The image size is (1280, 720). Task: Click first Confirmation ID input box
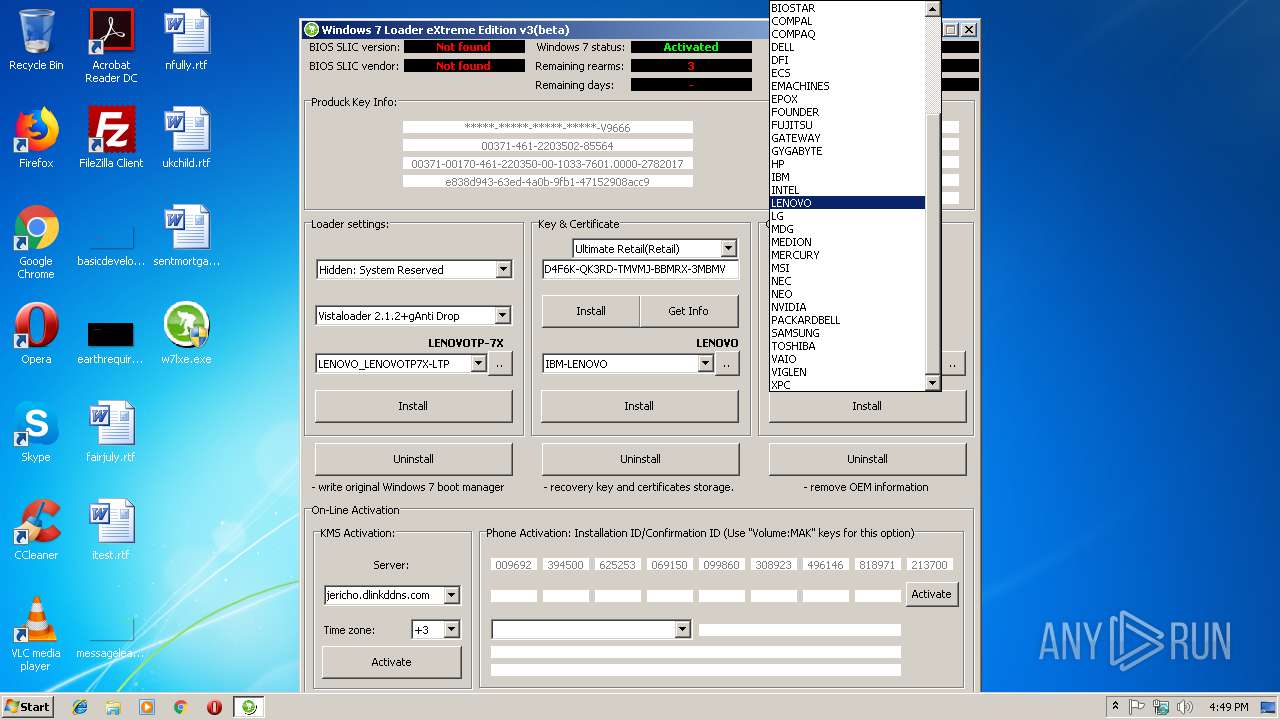tap(514, 595)
